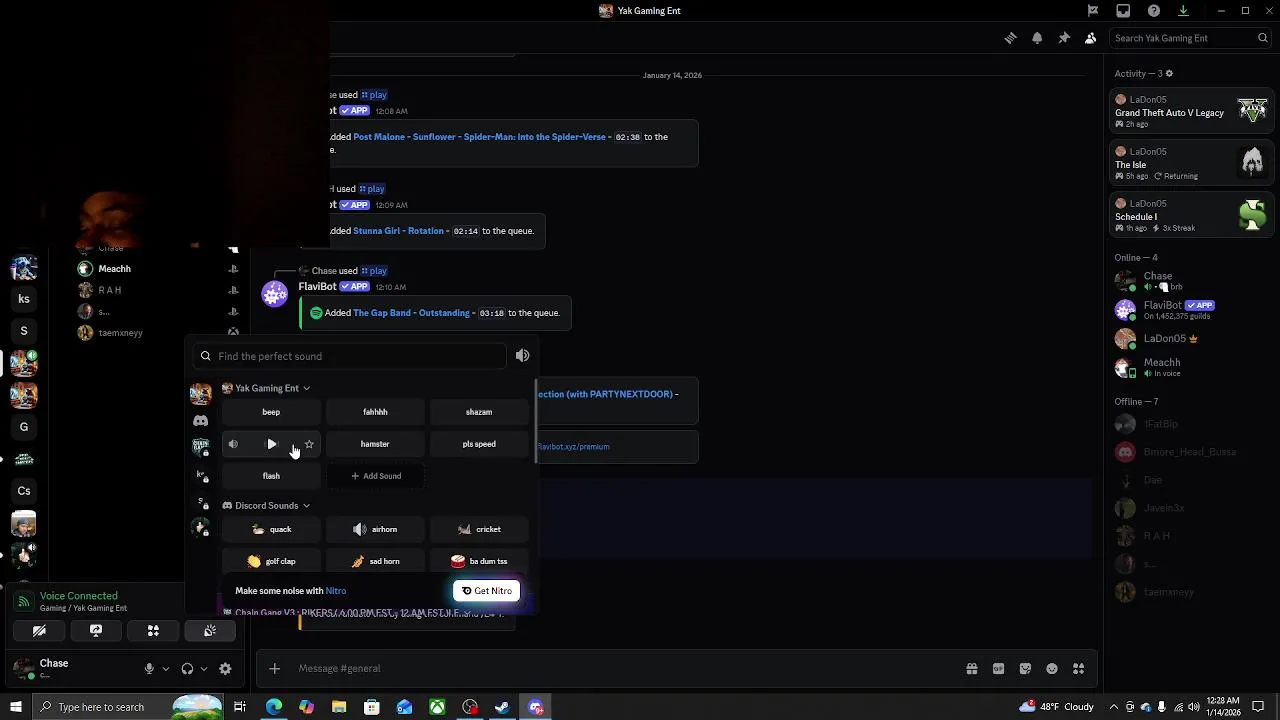
Task: Open the Inbox icon
Action: (x=1123, y=11)
